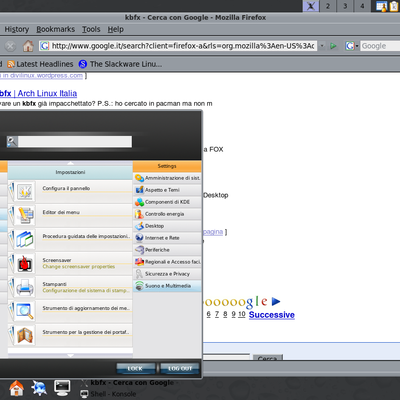
Task: Click the Firefox Home toolbar icon
Action: click(x=28, y=46)
